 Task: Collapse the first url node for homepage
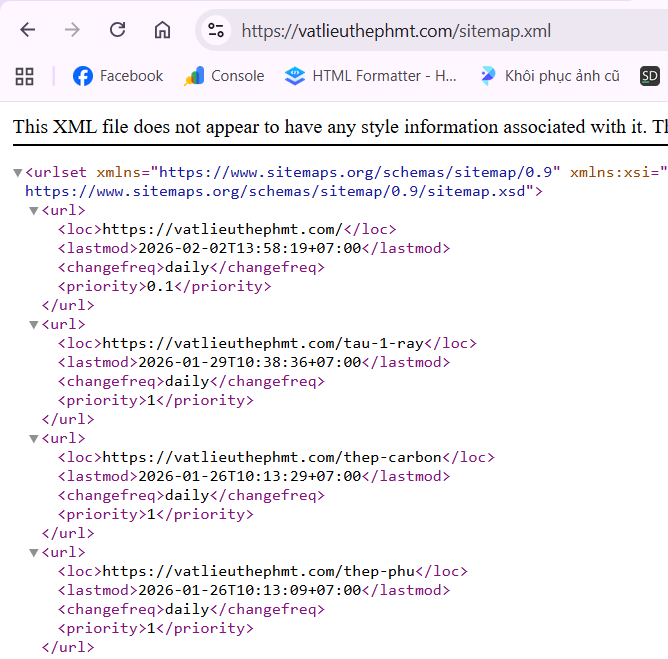point(33,211)
